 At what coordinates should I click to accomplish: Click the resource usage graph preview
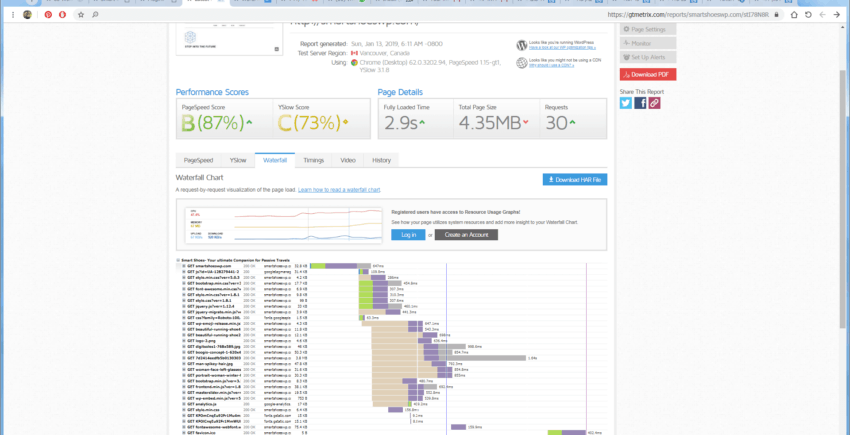(x=284, y=225)
